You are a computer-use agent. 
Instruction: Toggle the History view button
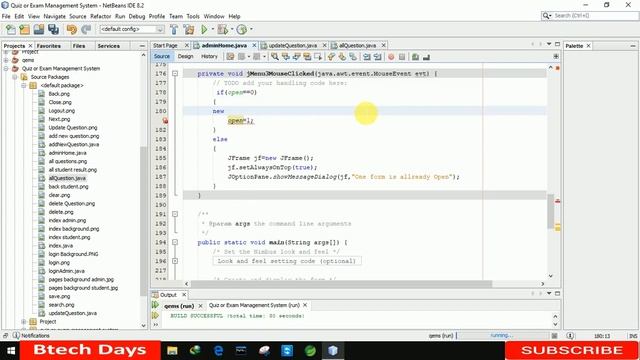209,56
